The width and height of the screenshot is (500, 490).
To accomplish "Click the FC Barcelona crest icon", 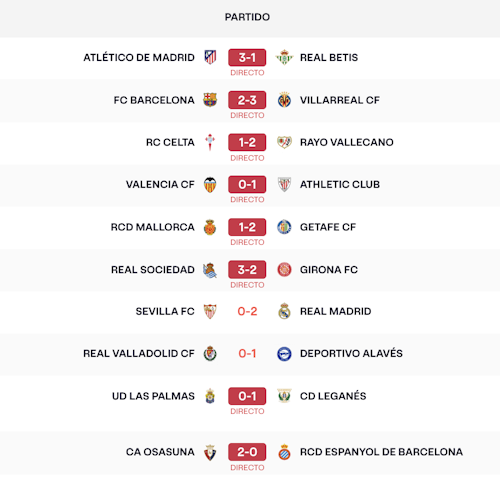I will [x=210, y=100].
